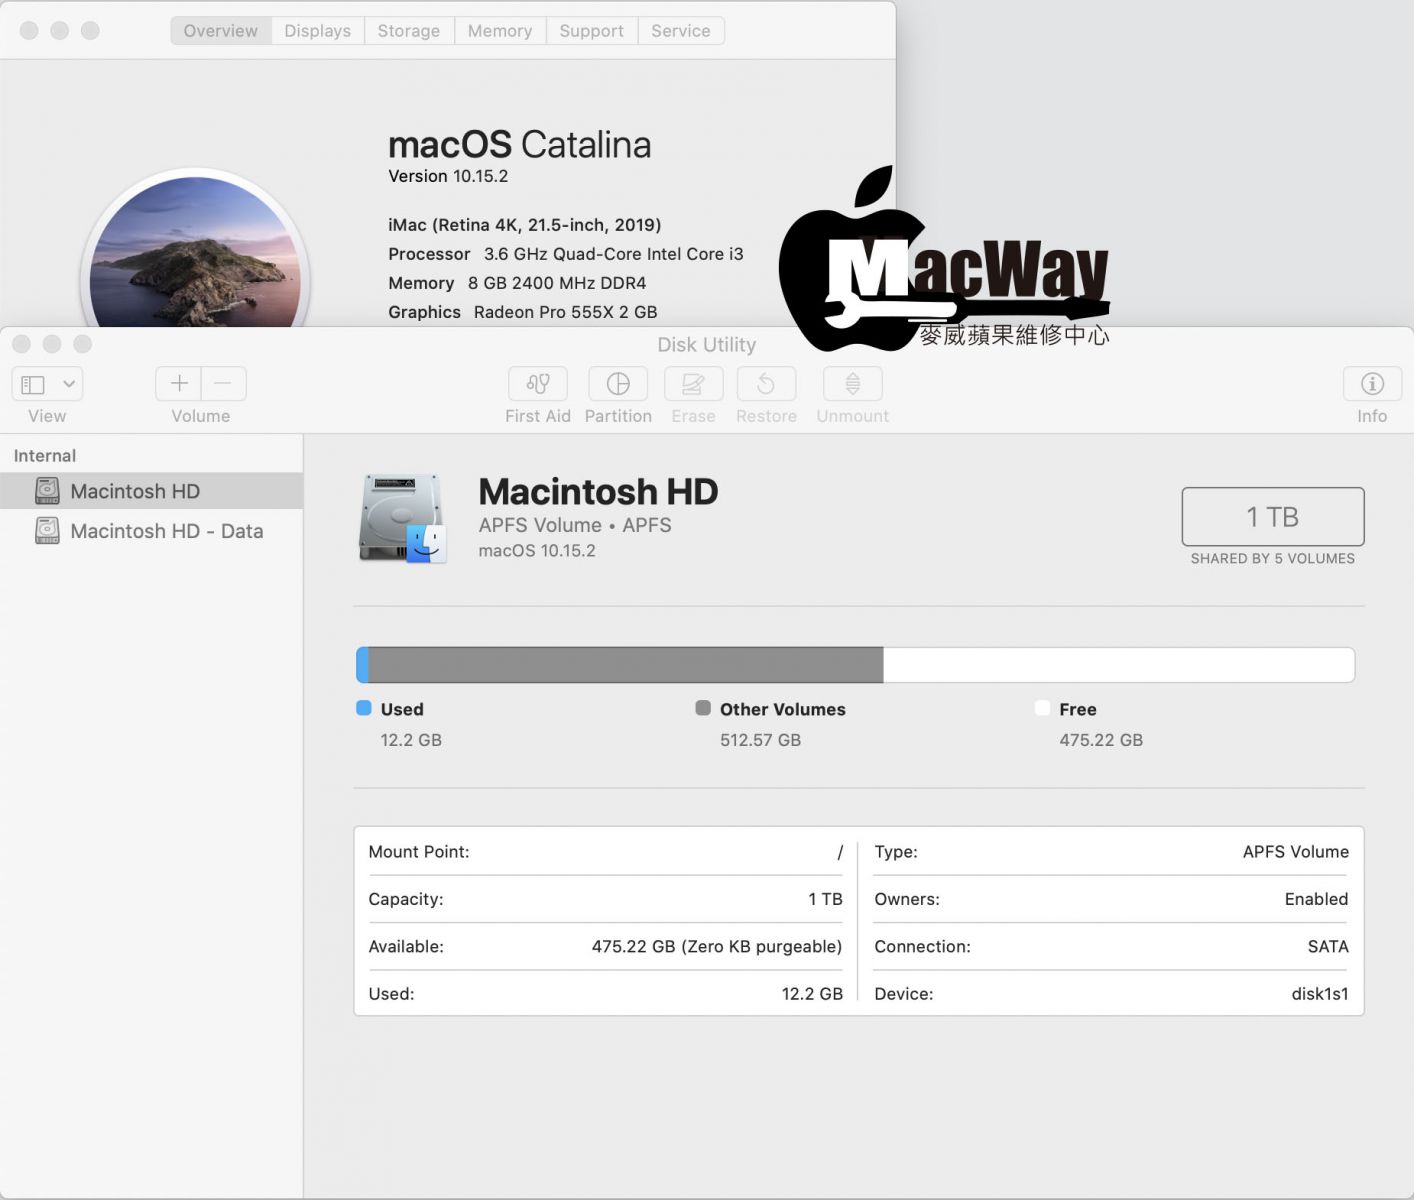Viewport: 1414px width, 1200px height.
Task: Click the Disk Utility window title
Action: click(707, 345)
